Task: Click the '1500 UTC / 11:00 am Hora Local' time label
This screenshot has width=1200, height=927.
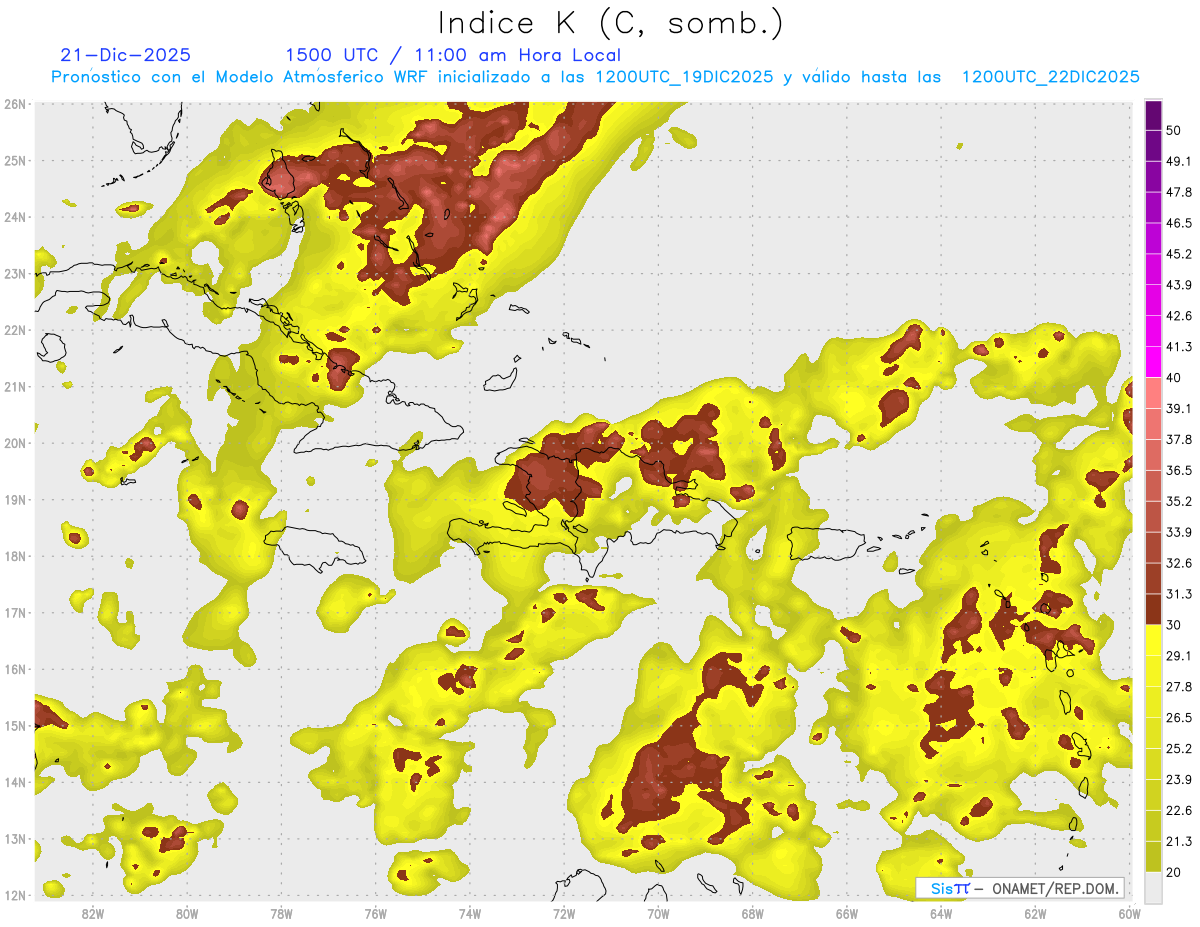Action: coord(453,55)
